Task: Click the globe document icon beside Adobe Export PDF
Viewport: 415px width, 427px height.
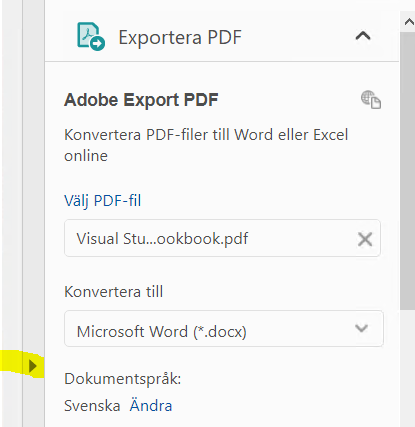Action: pos(371,99)
